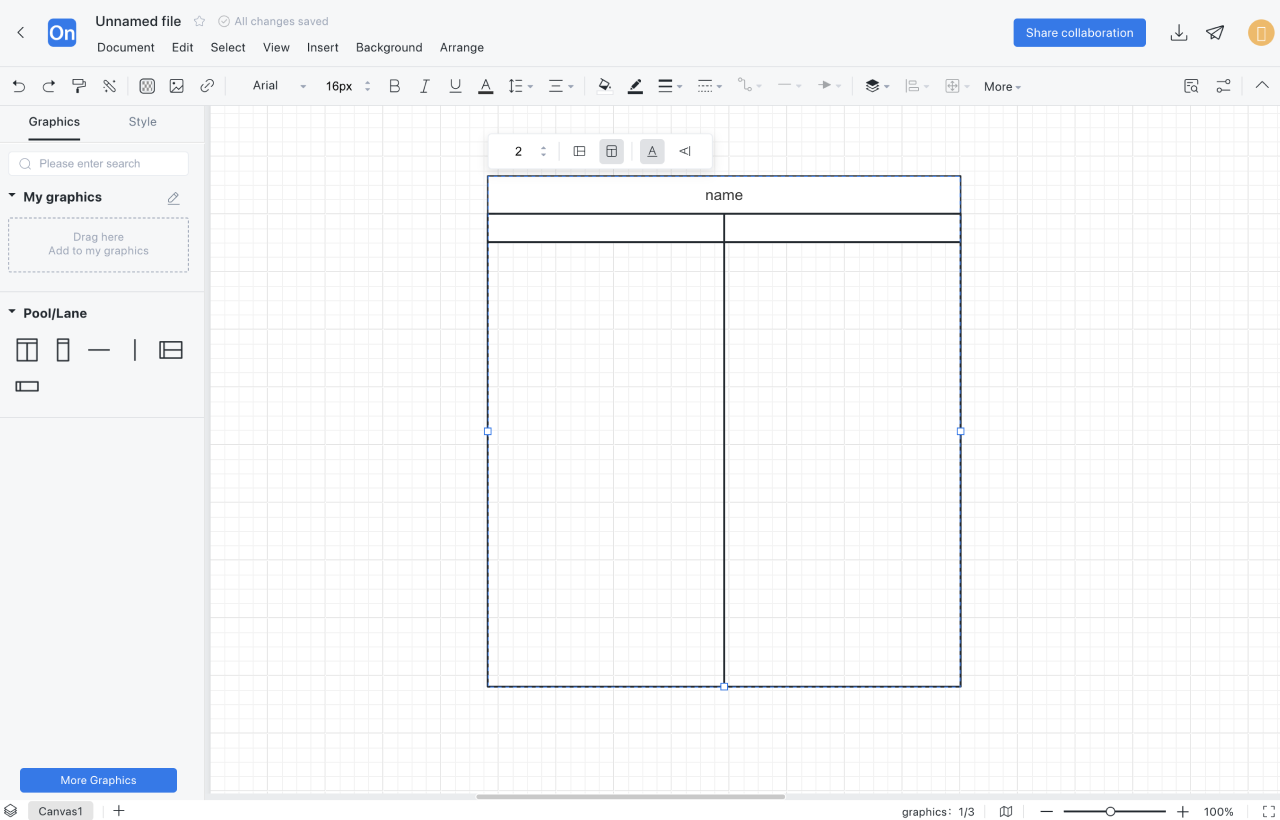The width and height of the screenshot is (1280, 820).
Task: Click the paper plane publish icon
Action: pyautogui.click(x=1215, y=33)
